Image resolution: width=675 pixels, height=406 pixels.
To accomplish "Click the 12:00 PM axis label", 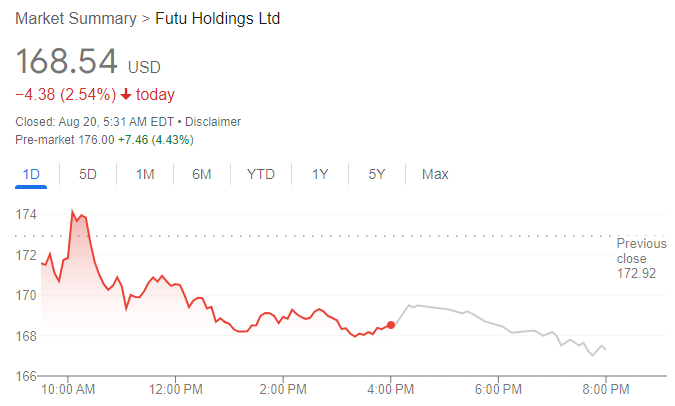I will pos(176,390).
